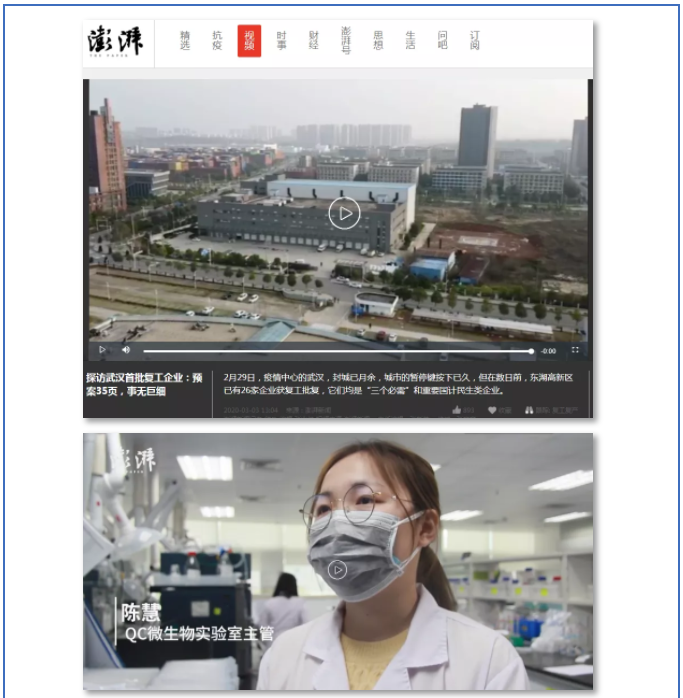Viewport: 683px width, 698px height.
Task: Enter fullscreen using the video's fullscreen icon
Action: 575,350
